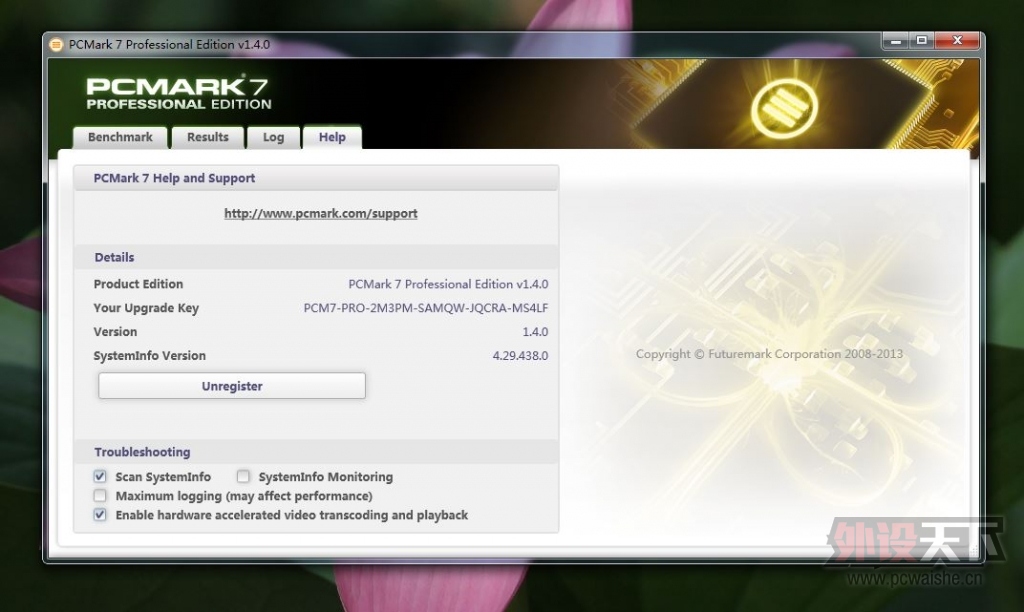Close the PCMark 7 window
Image resolution: width=1024 pixels, height=612 pixels.
coord(957,41)
